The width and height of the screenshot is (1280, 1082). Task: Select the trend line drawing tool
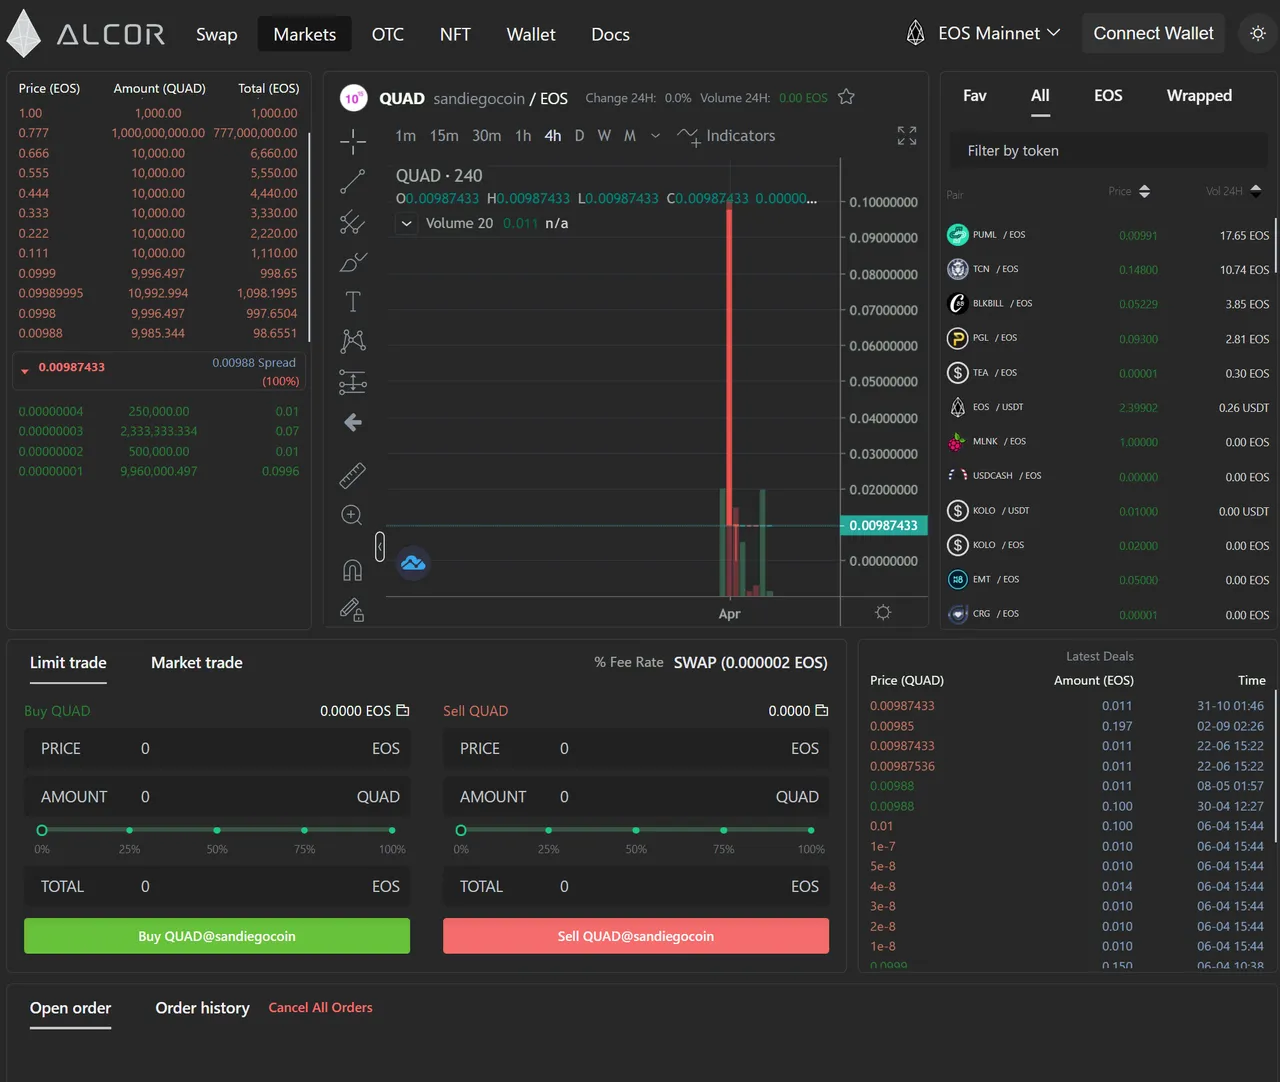[x=353, y=181]
